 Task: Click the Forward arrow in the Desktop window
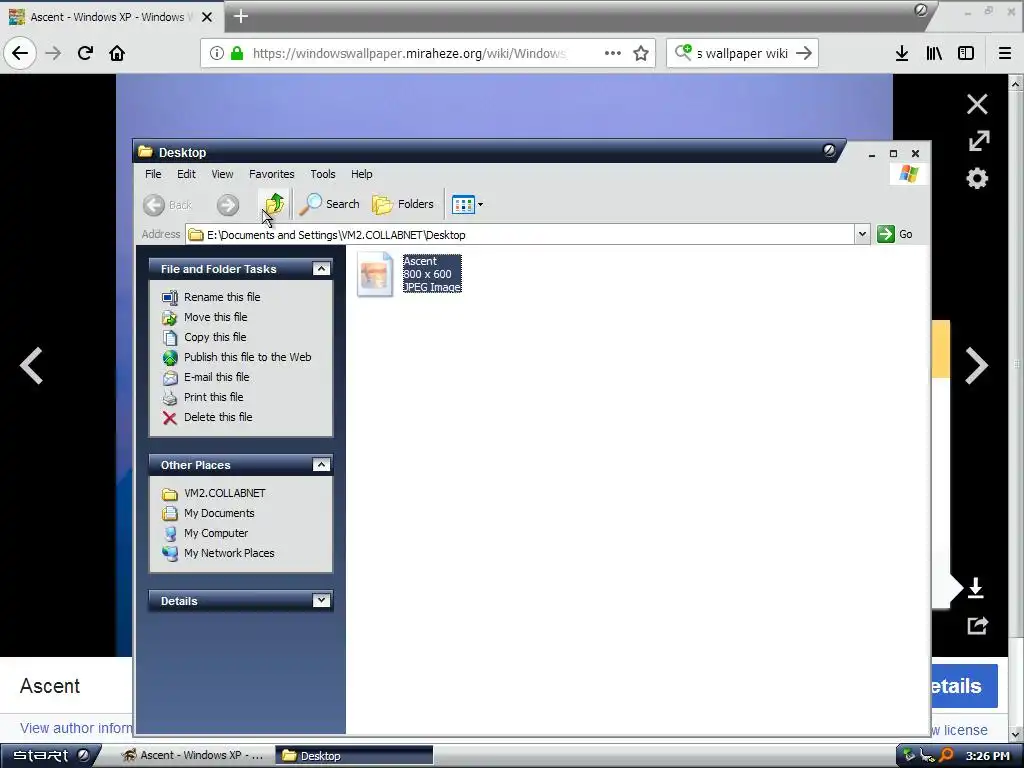228,205
